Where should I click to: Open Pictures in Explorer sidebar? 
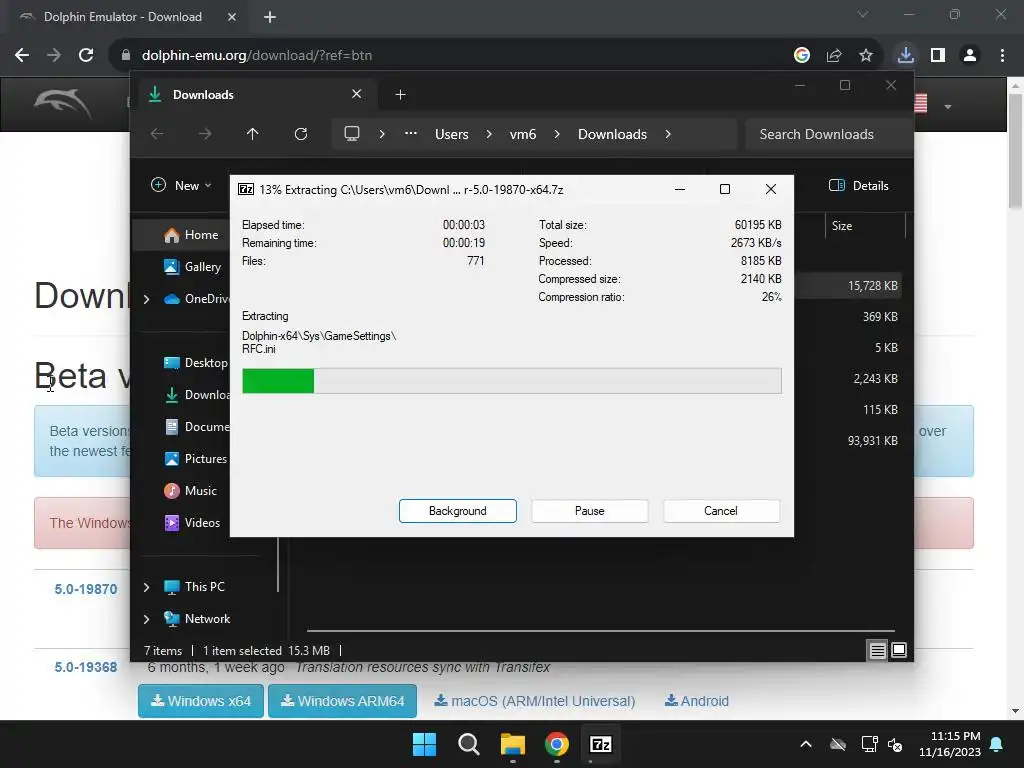tap(195, 458)
